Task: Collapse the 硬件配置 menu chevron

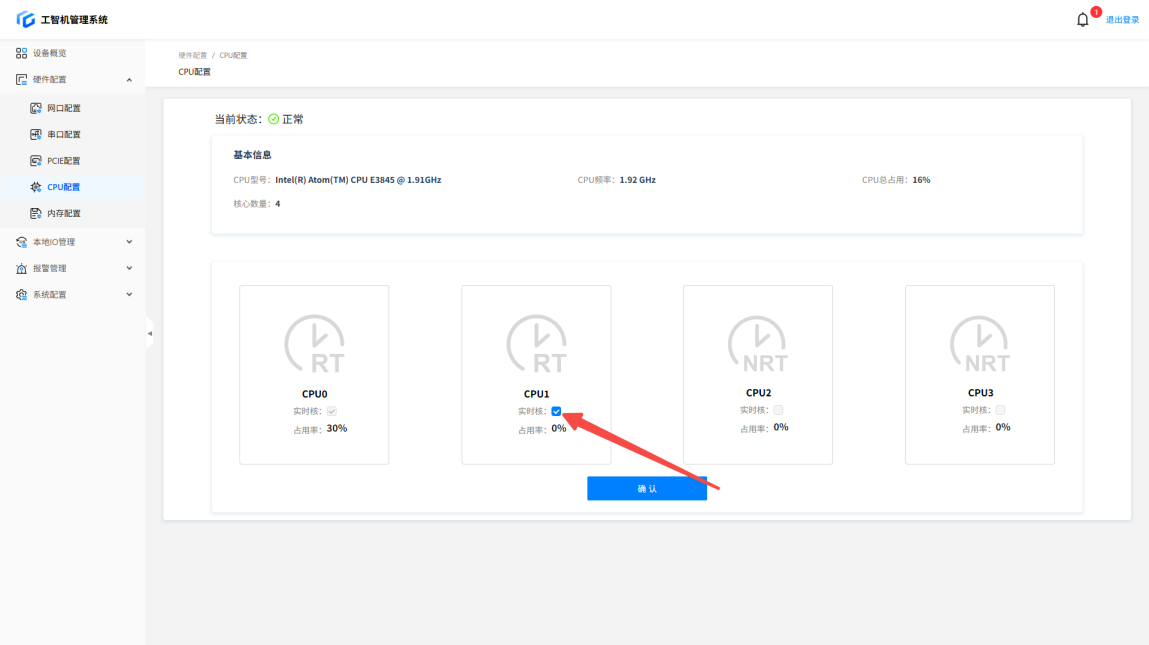Action: tap(129, 79)
